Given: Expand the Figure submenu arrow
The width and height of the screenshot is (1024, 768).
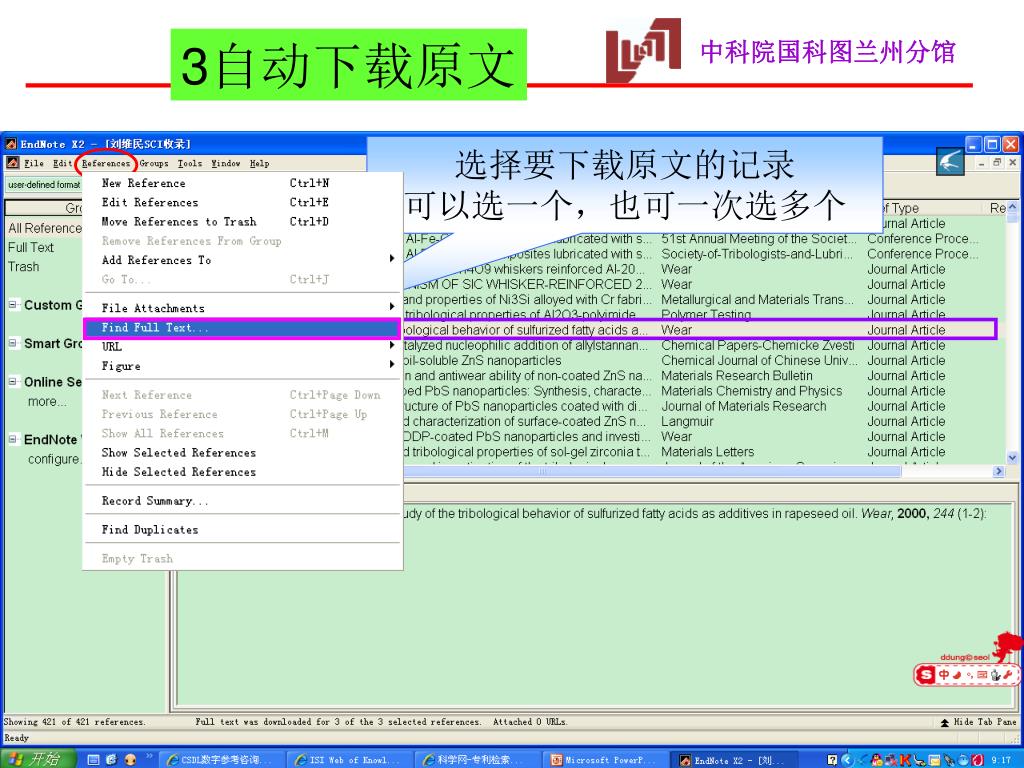Looking at the screenshot, I should 392,364.
